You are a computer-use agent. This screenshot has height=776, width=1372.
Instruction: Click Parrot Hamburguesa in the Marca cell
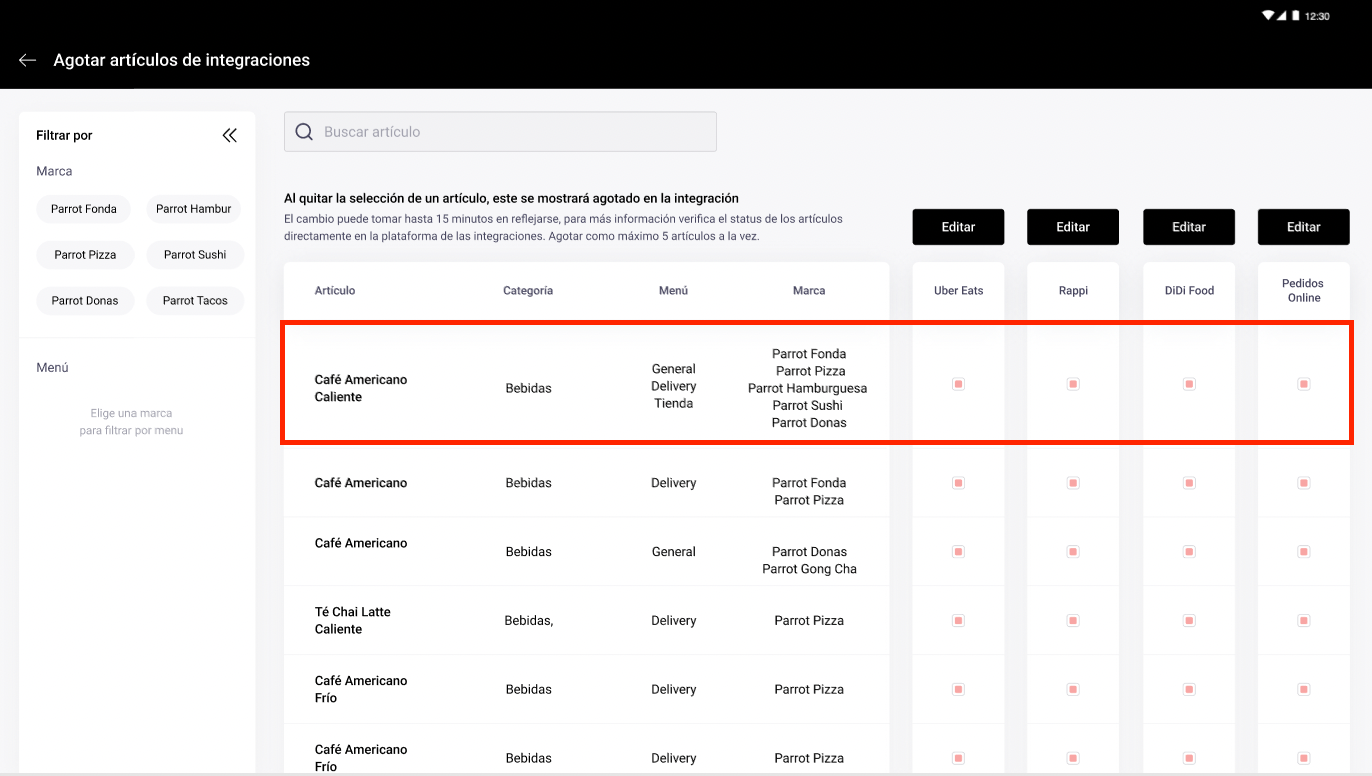click(x=808, y=388)
